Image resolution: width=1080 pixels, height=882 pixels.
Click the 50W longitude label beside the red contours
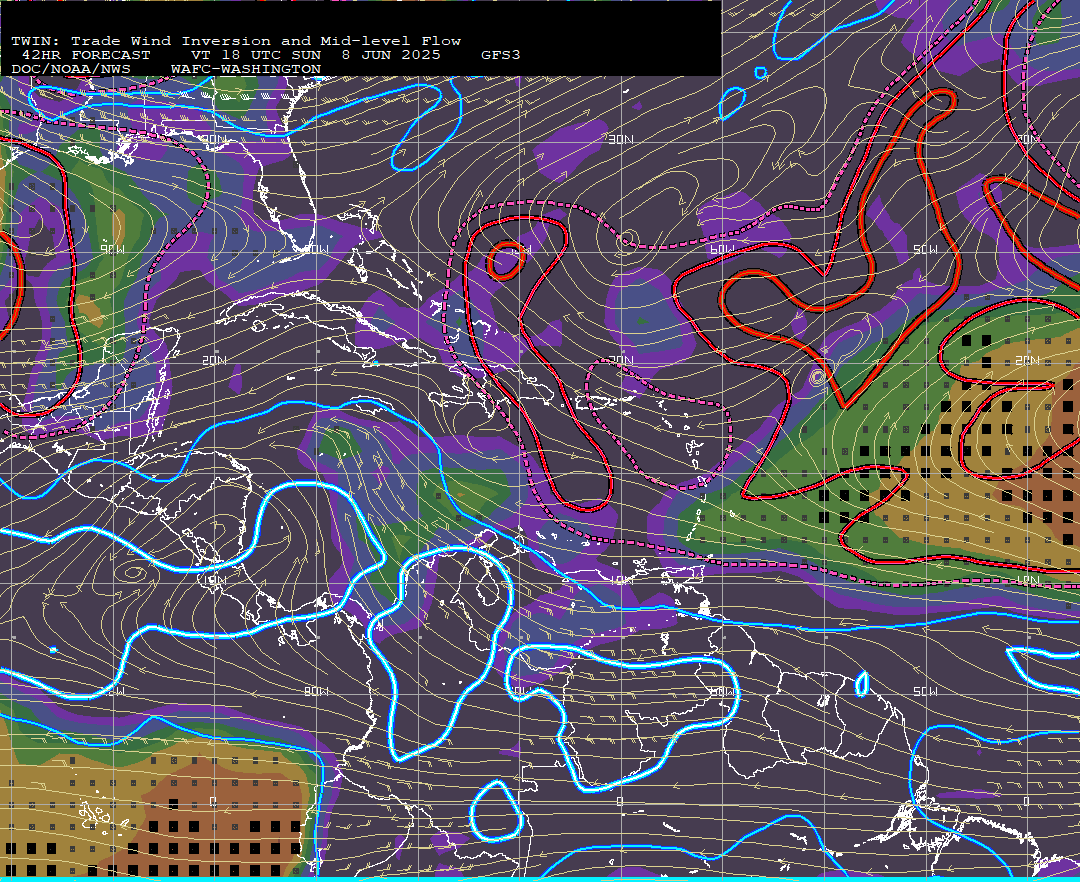pyautogui.click(x=925, y=249)
